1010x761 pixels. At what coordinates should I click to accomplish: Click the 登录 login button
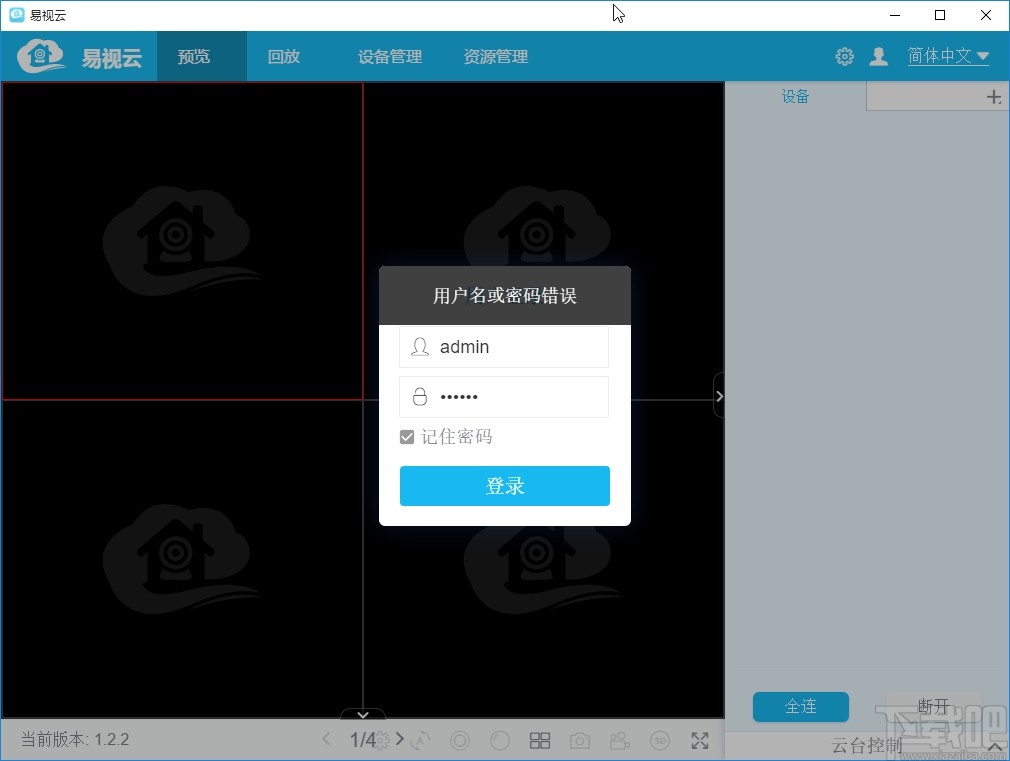[504, 486]
